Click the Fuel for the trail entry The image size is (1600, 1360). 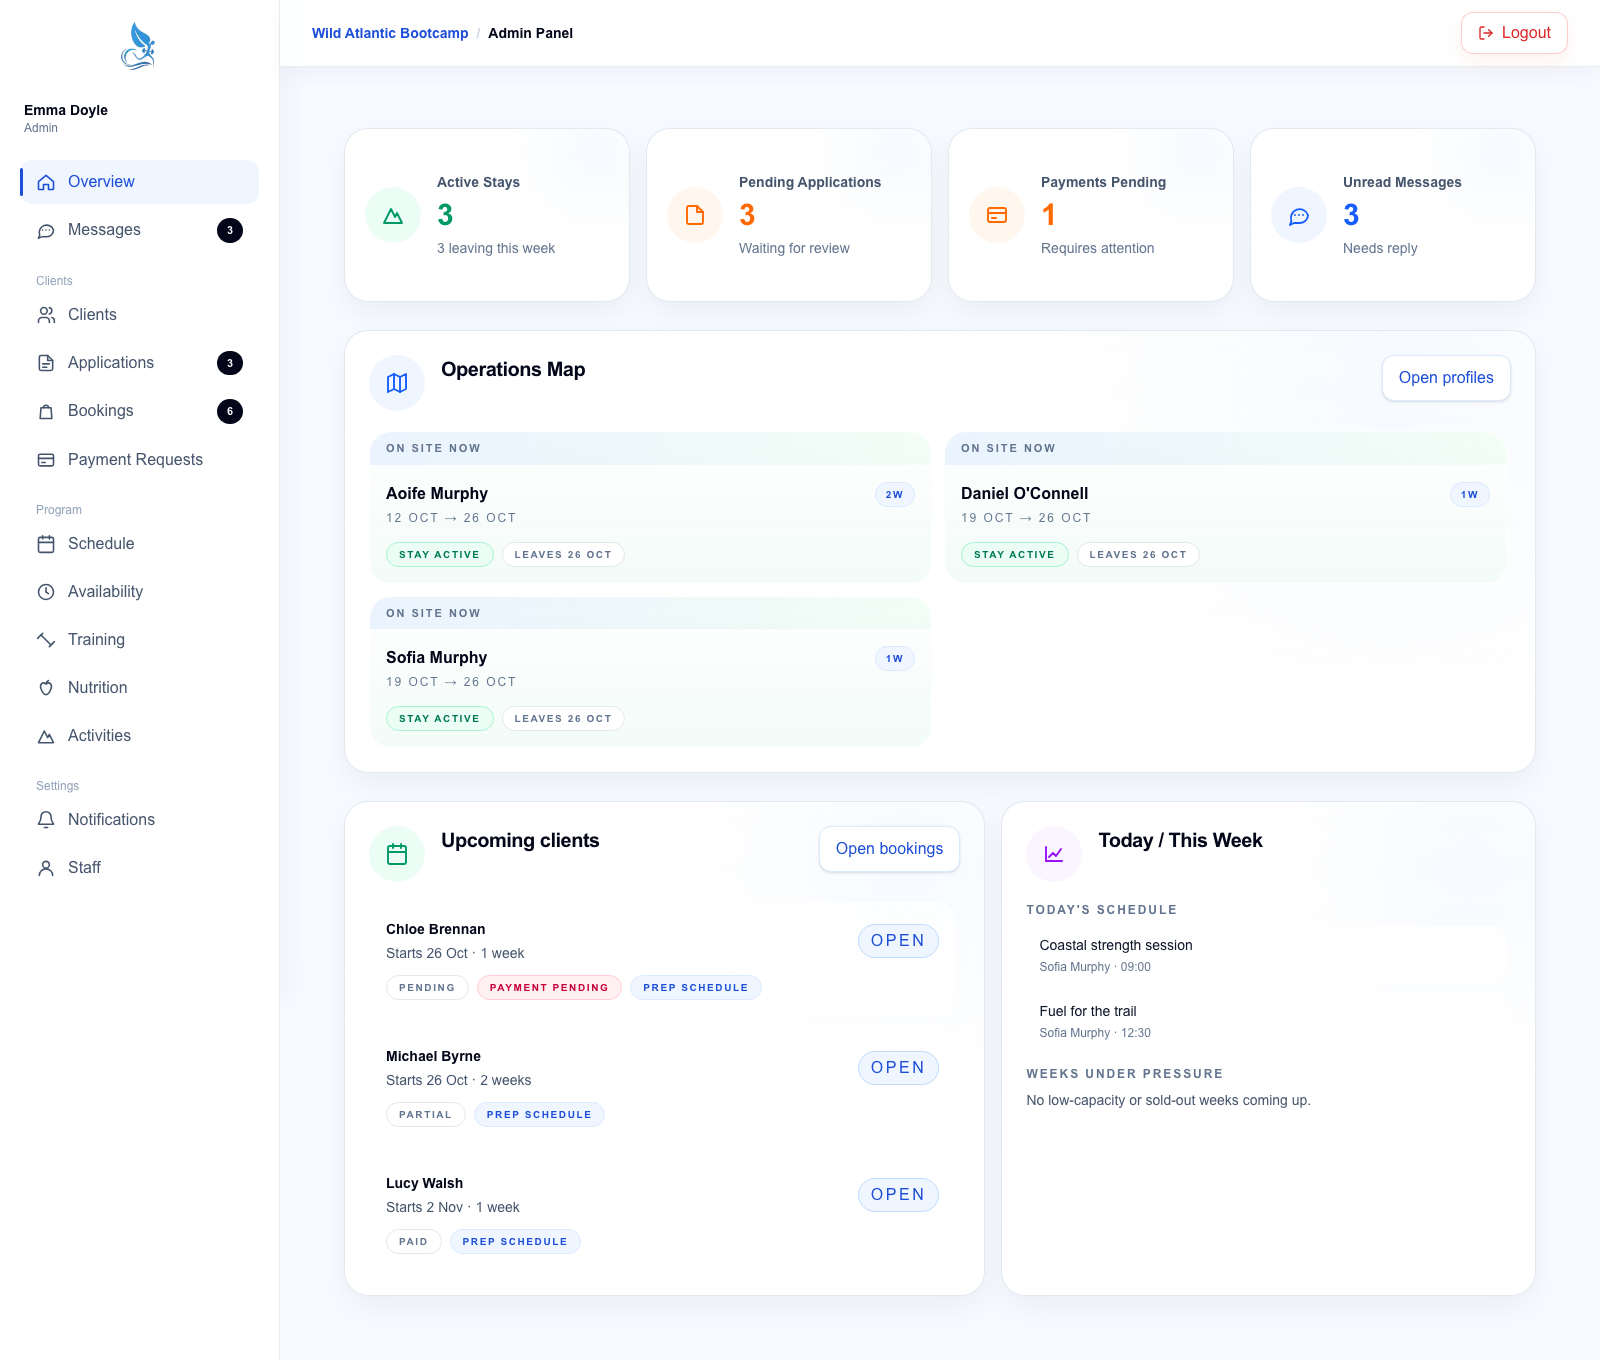pyautogui.click(x=1266, y=1022)
